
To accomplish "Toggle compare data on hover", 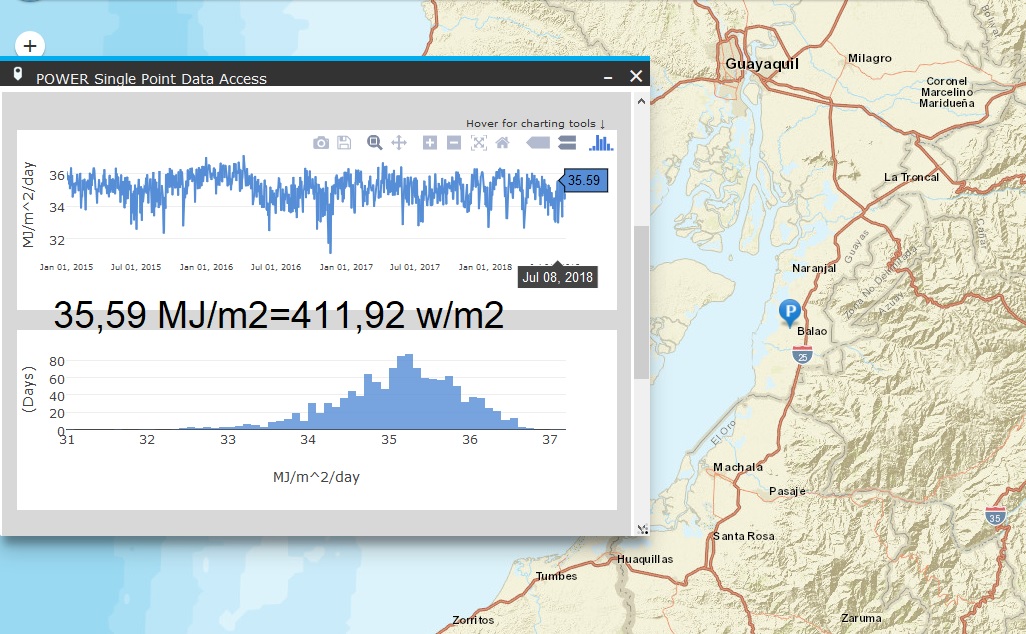I will tap(566, 143).
